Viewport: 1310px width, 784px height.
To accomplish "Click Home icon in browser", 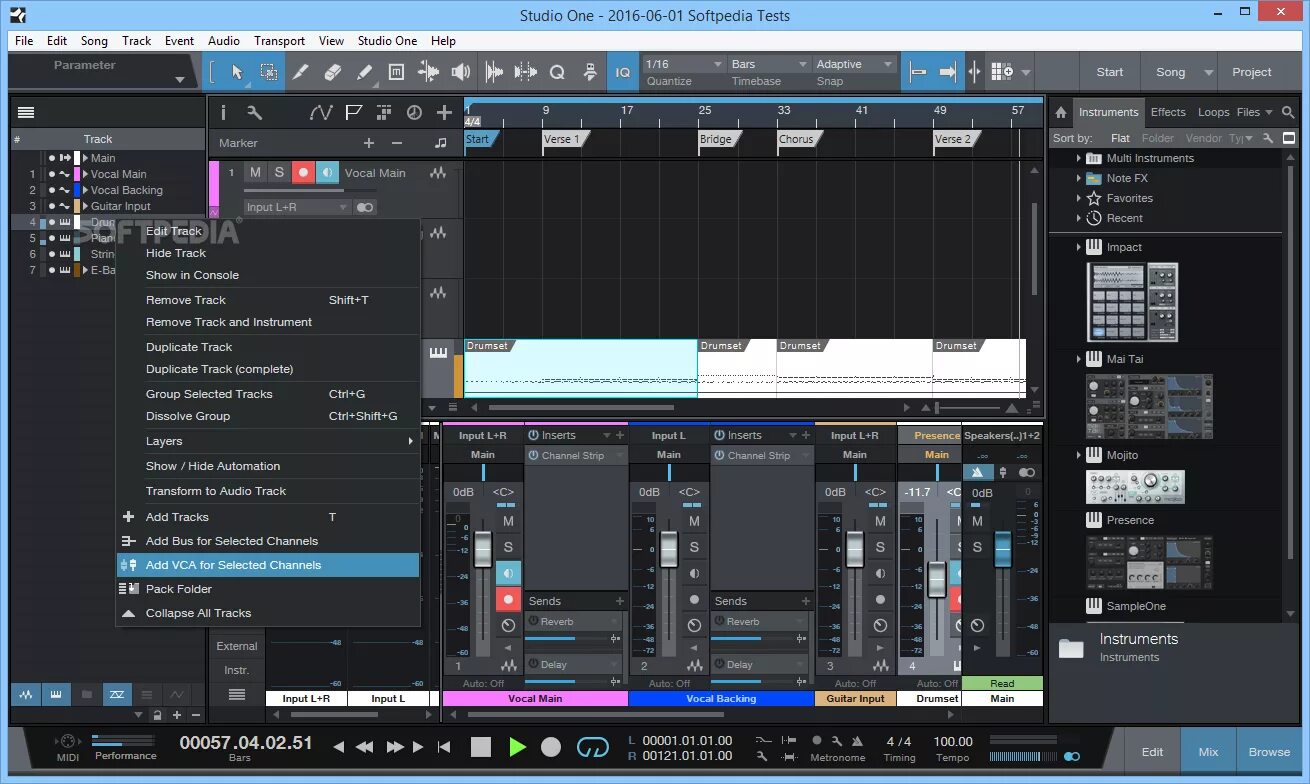I will pyautogui.click(x=1061, y=112).
